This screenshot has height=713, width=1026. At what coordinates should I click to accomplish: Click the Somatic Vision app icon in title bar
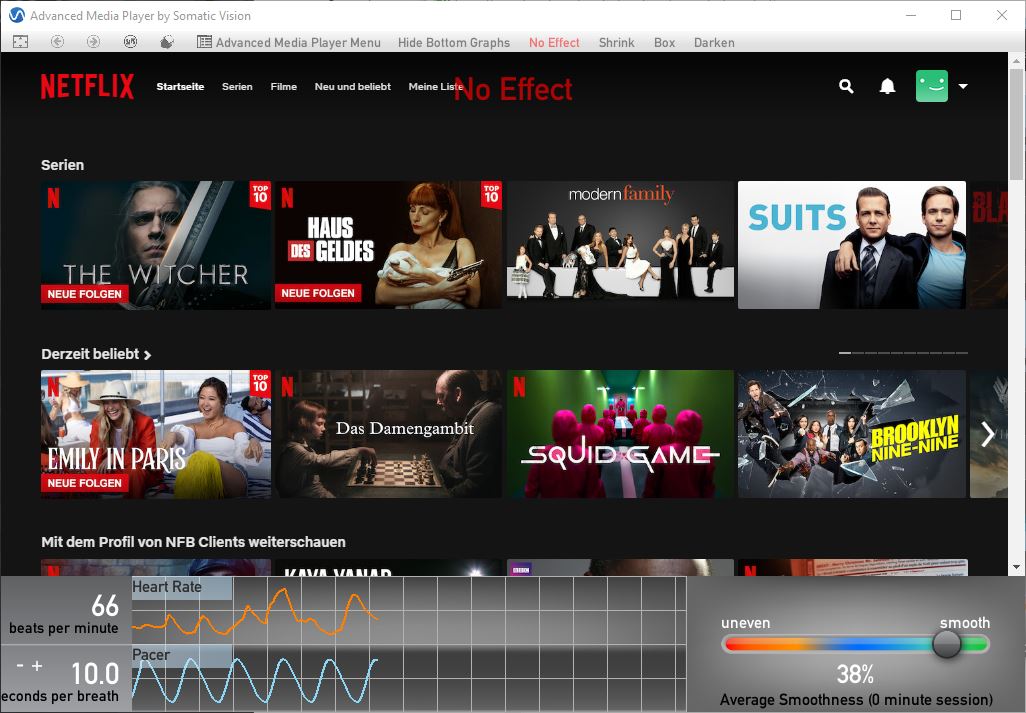[16, 15]
